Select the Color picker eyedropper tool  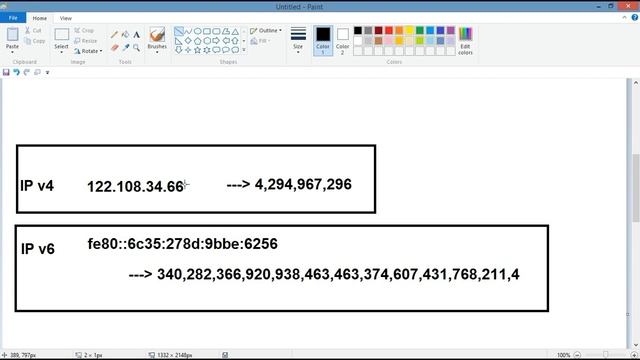click(x=125, y=48)
